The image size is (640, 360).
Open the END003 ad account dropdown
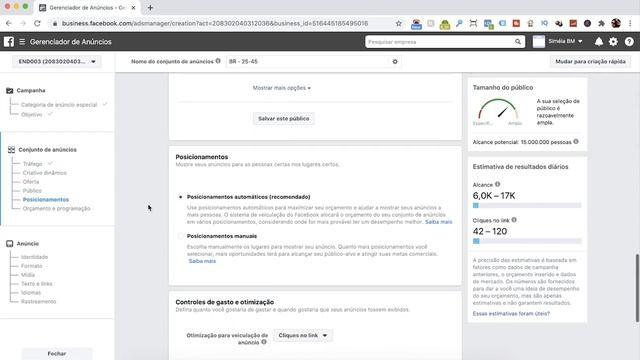pos(57,62)
